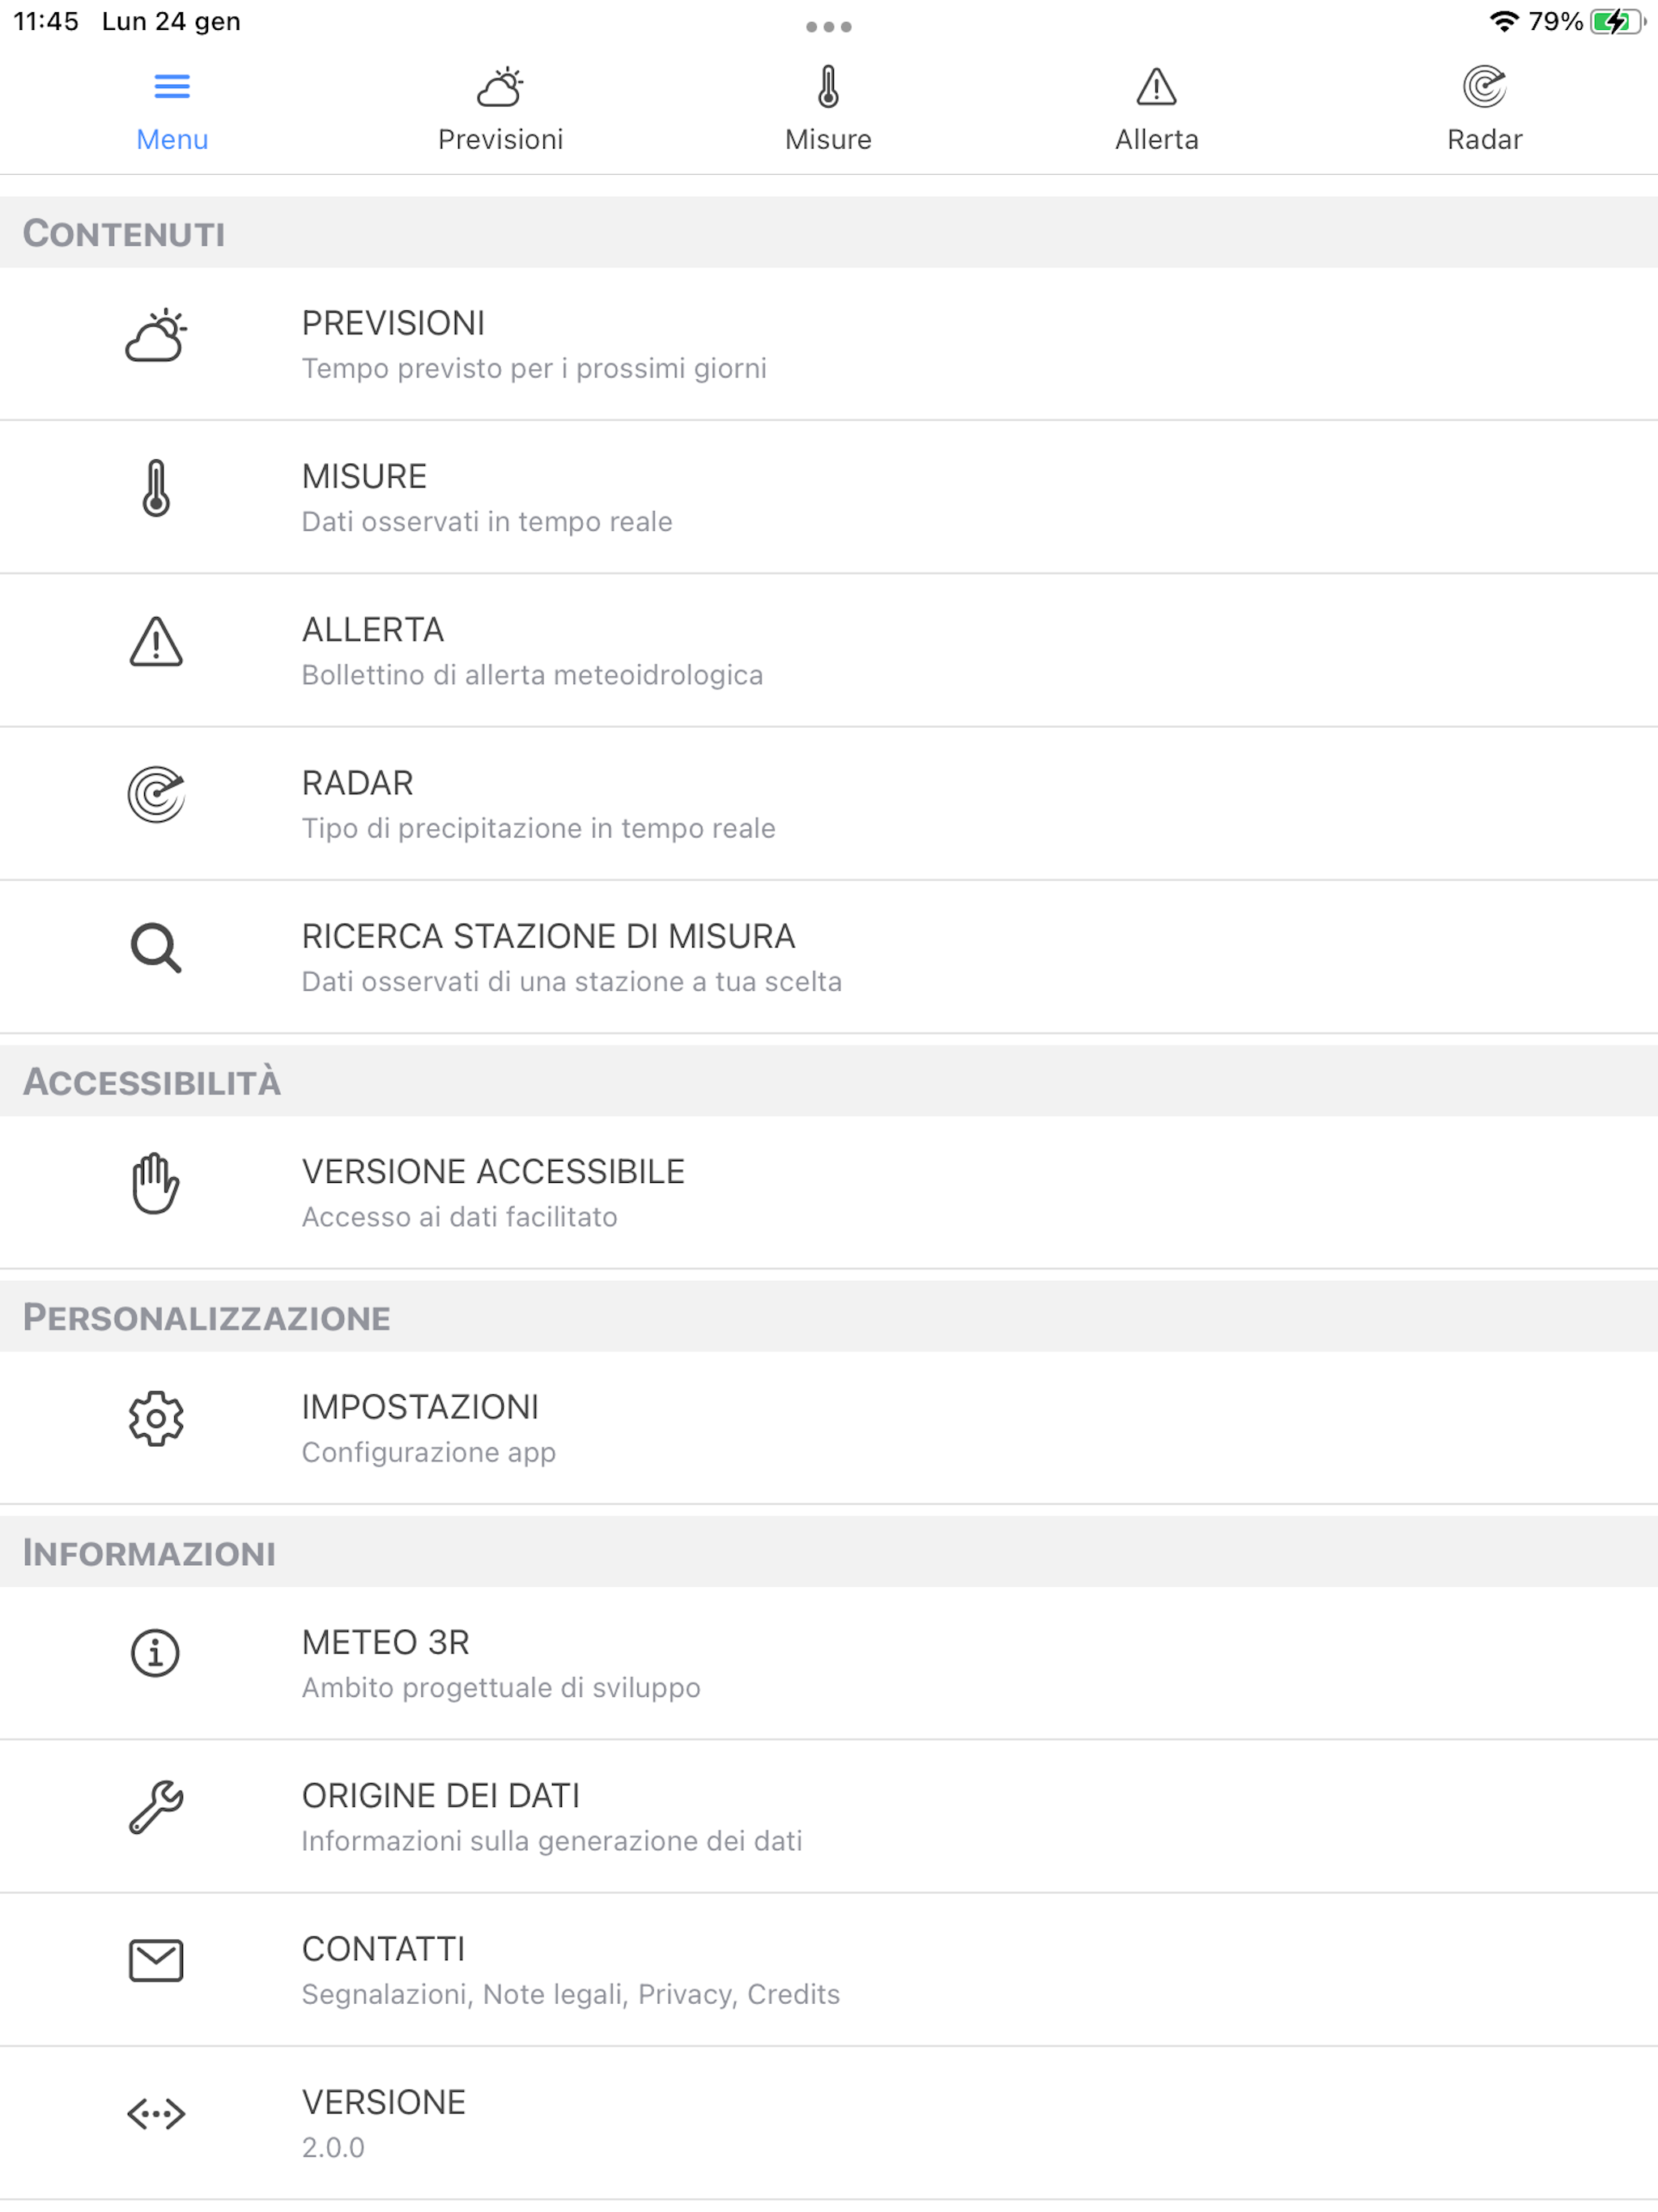Select ALLERTA bollettino meteoidrologica entry
1658x2212 pixels.
point(829,650)
